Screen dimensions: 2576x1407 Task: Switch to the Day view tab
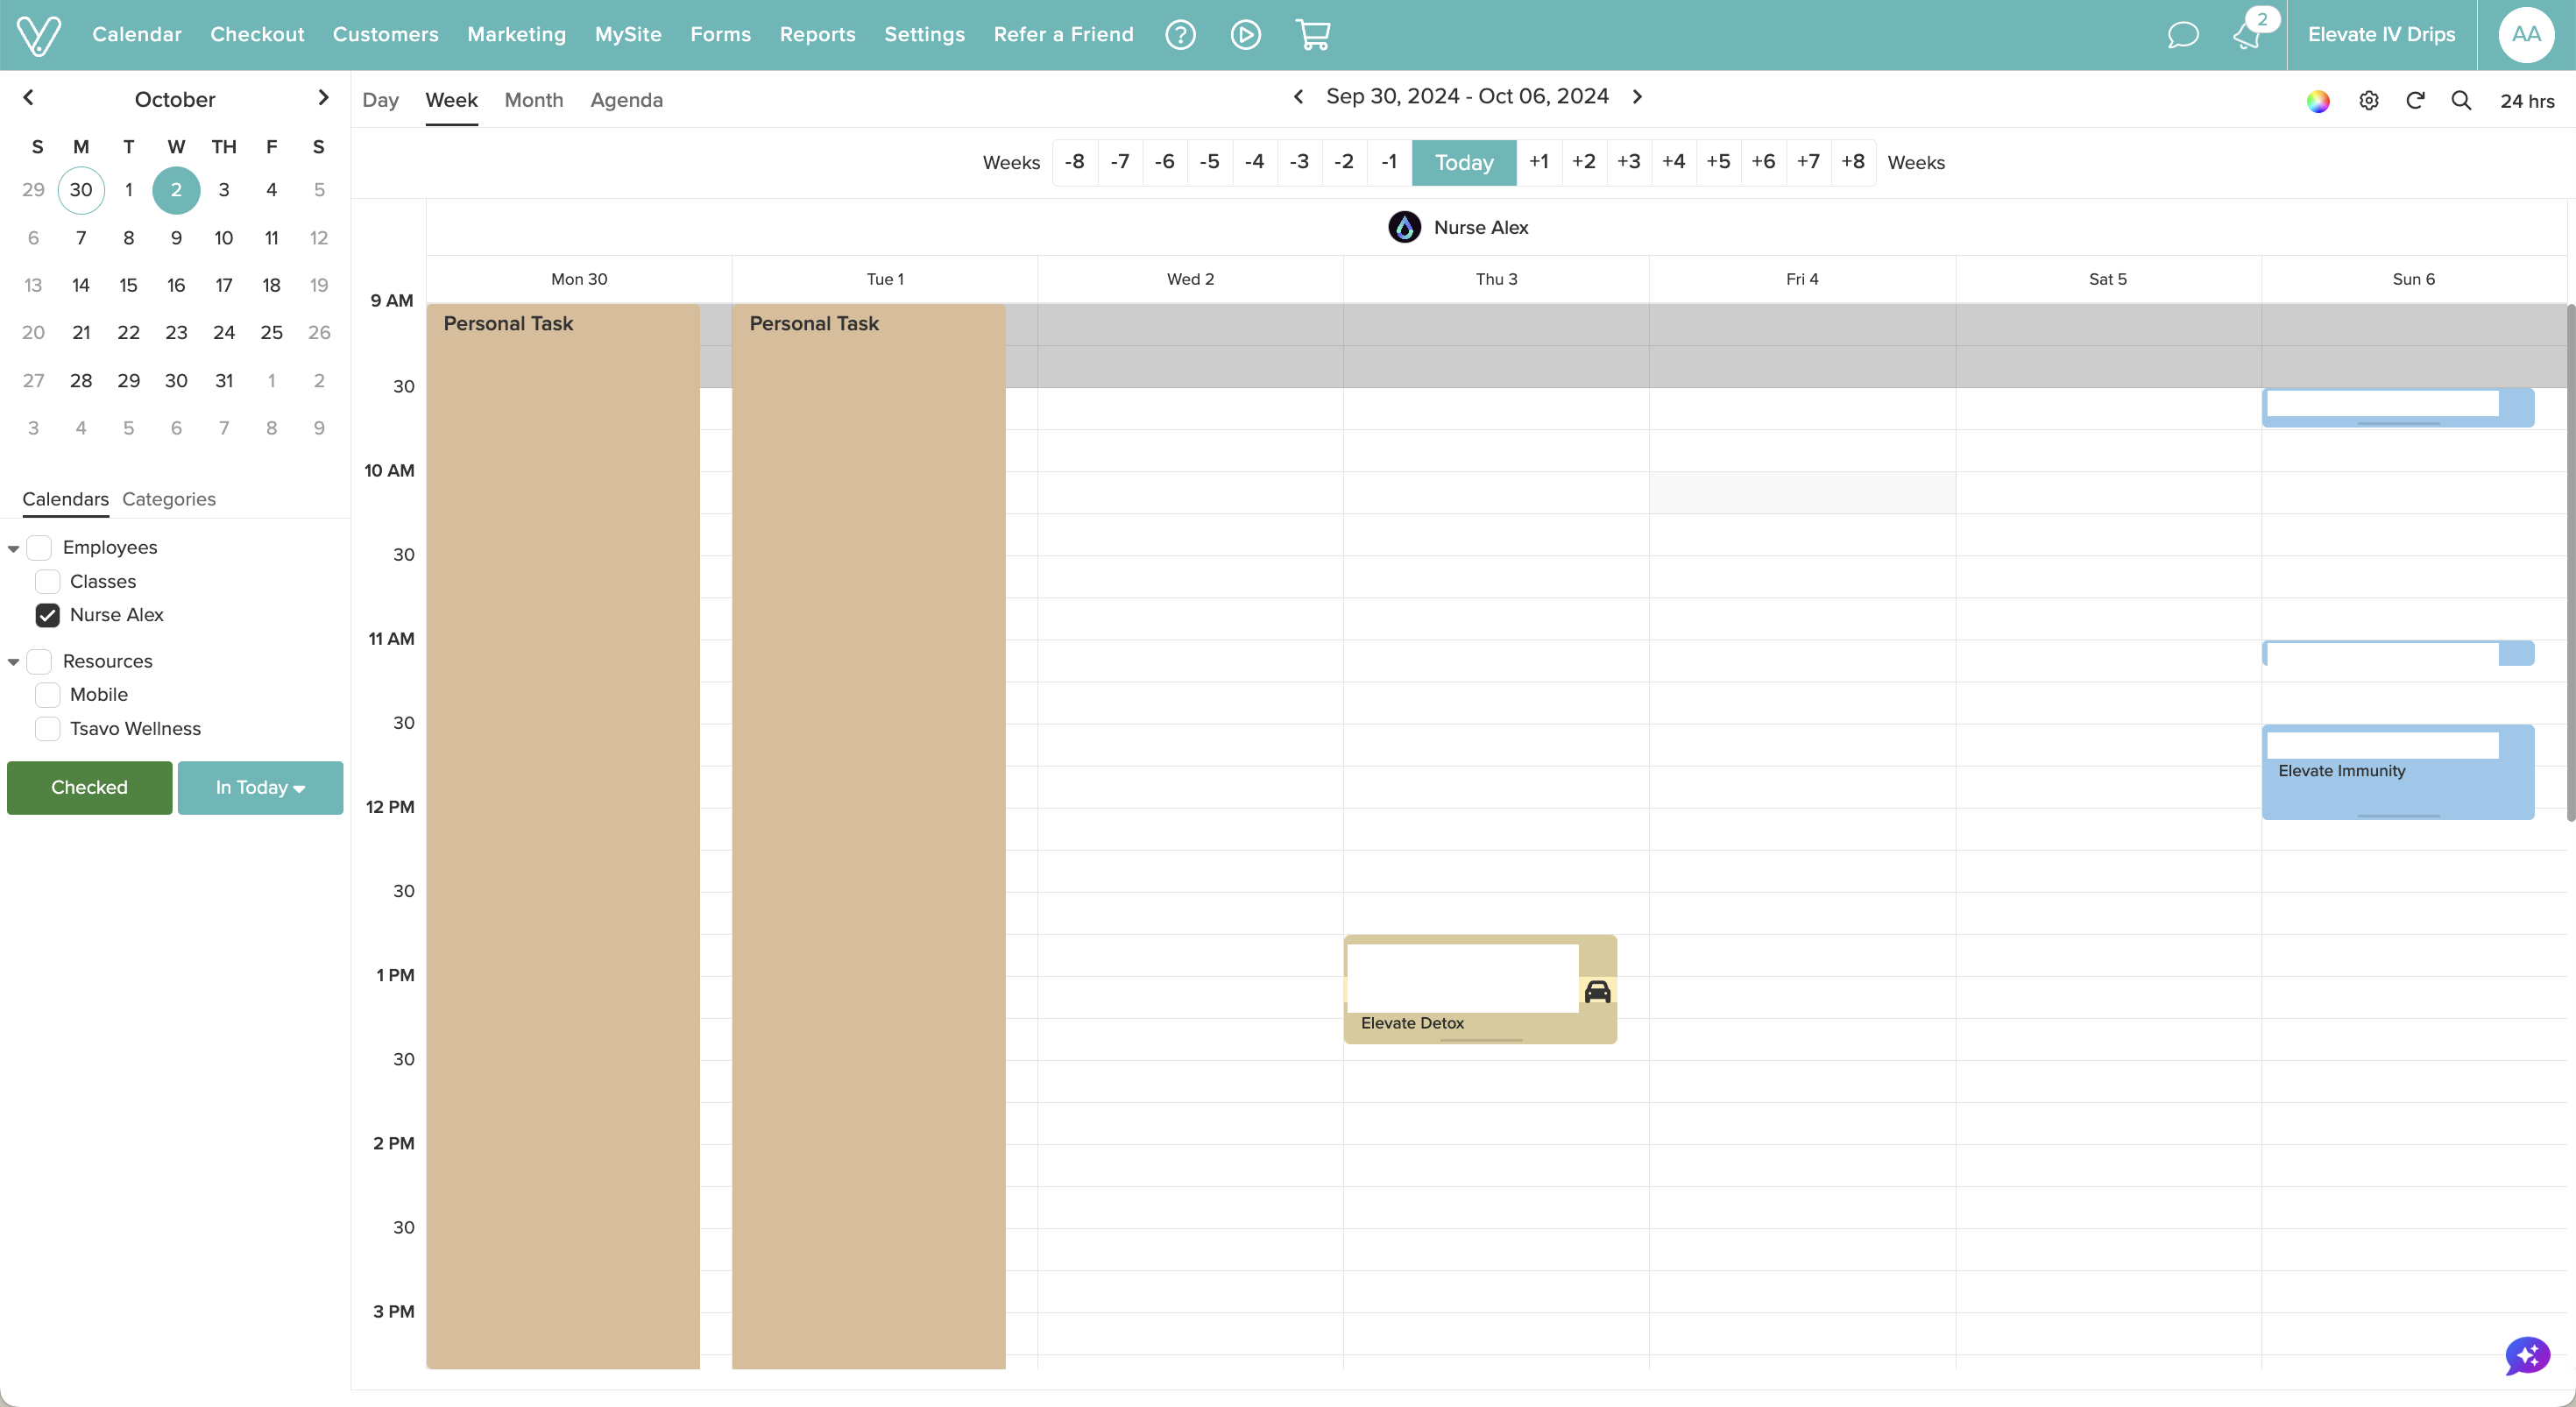pyautogui.click(x=380, y=100)
